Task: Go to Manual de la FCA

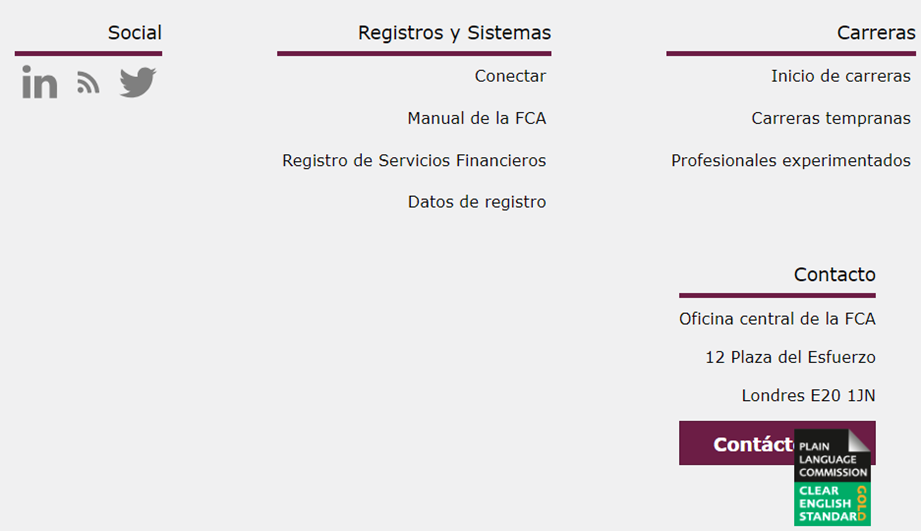Action: (x=476, y=118)
